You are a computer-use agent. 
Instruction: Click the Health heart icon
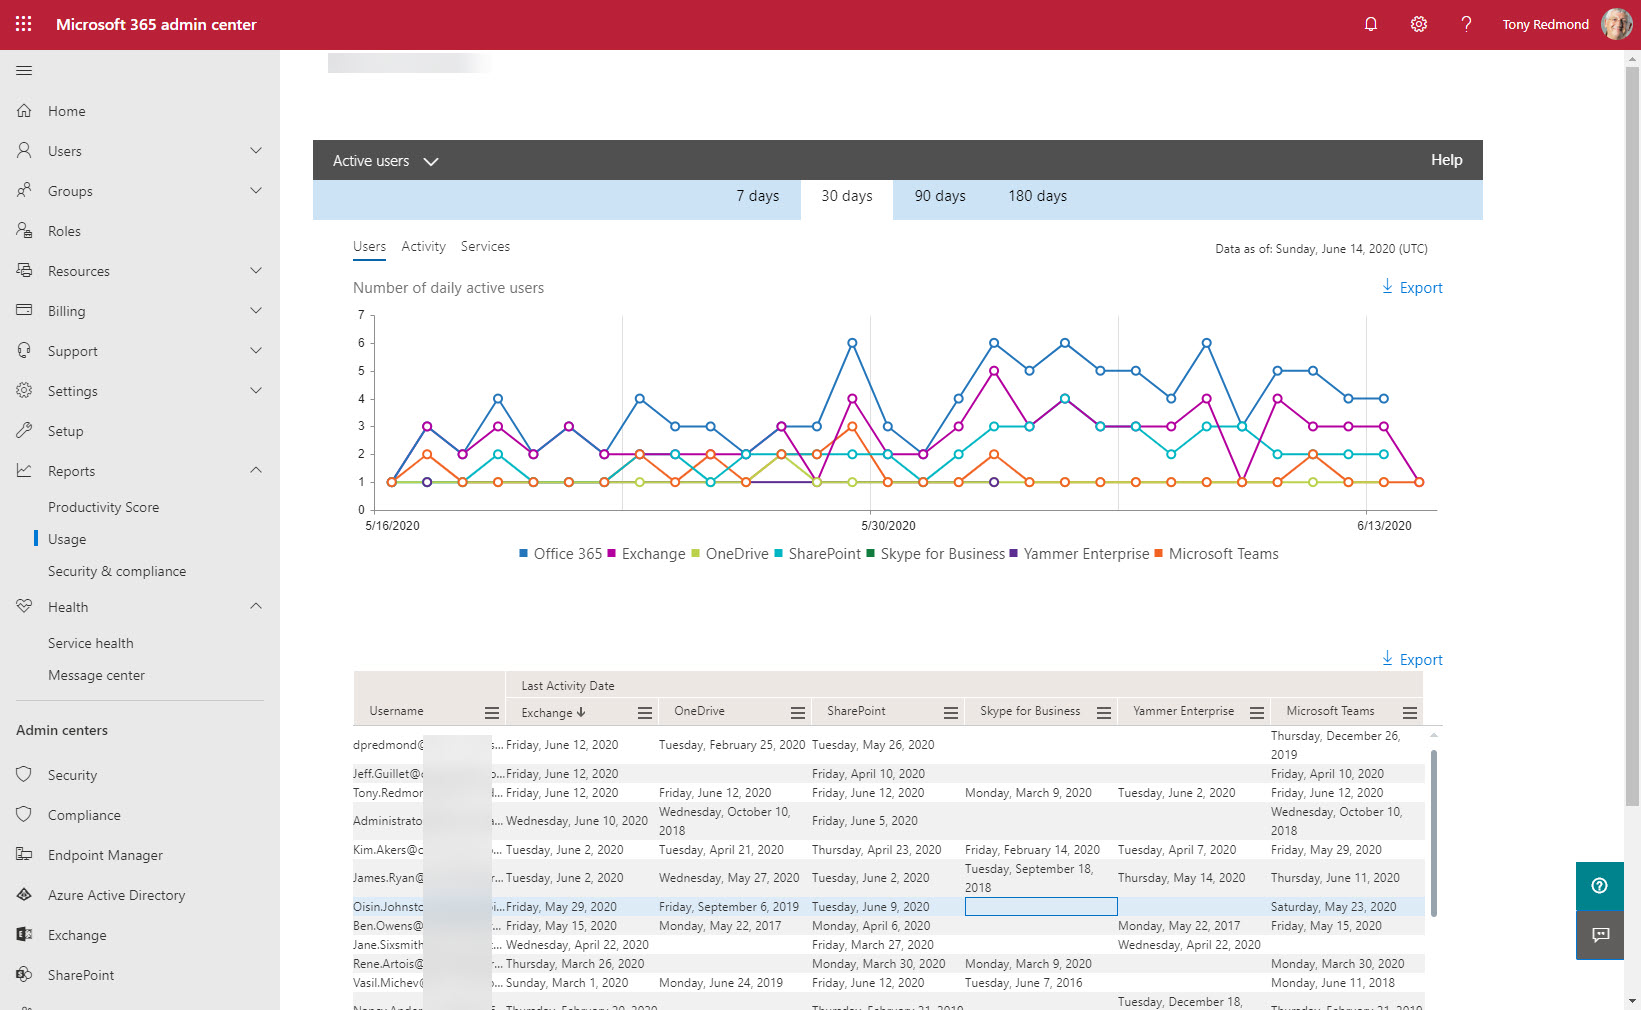tap(24, 607)
